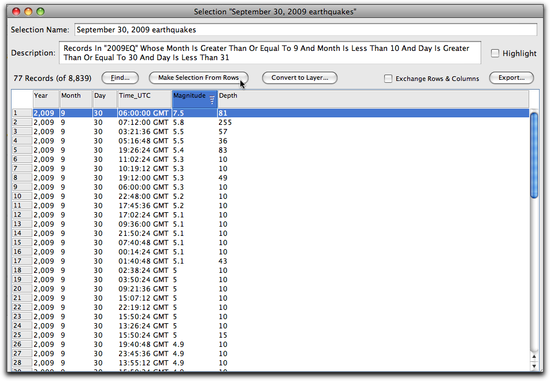This screenshot has height=381, width=550.
Task: Click time 17:45:36 GMT cell
Action: click(144, 206)
